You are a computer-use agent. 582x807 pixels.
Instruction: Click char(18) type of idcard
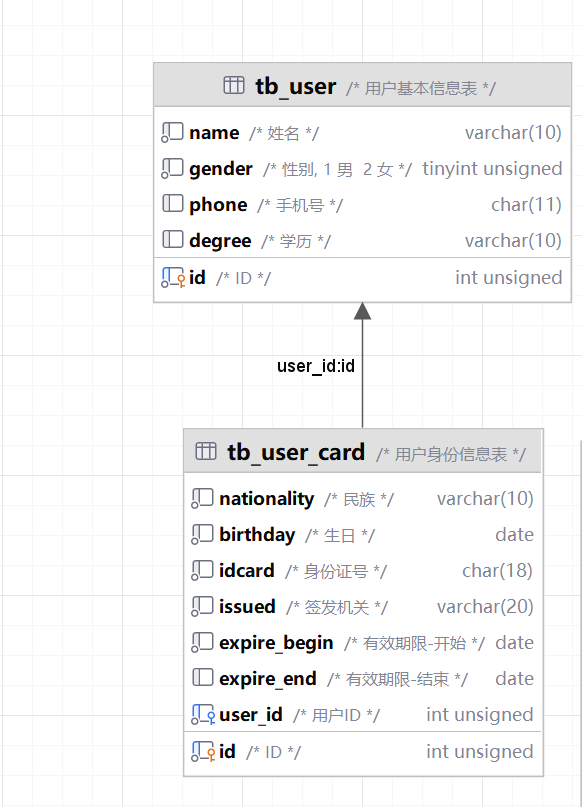(498, 570)
